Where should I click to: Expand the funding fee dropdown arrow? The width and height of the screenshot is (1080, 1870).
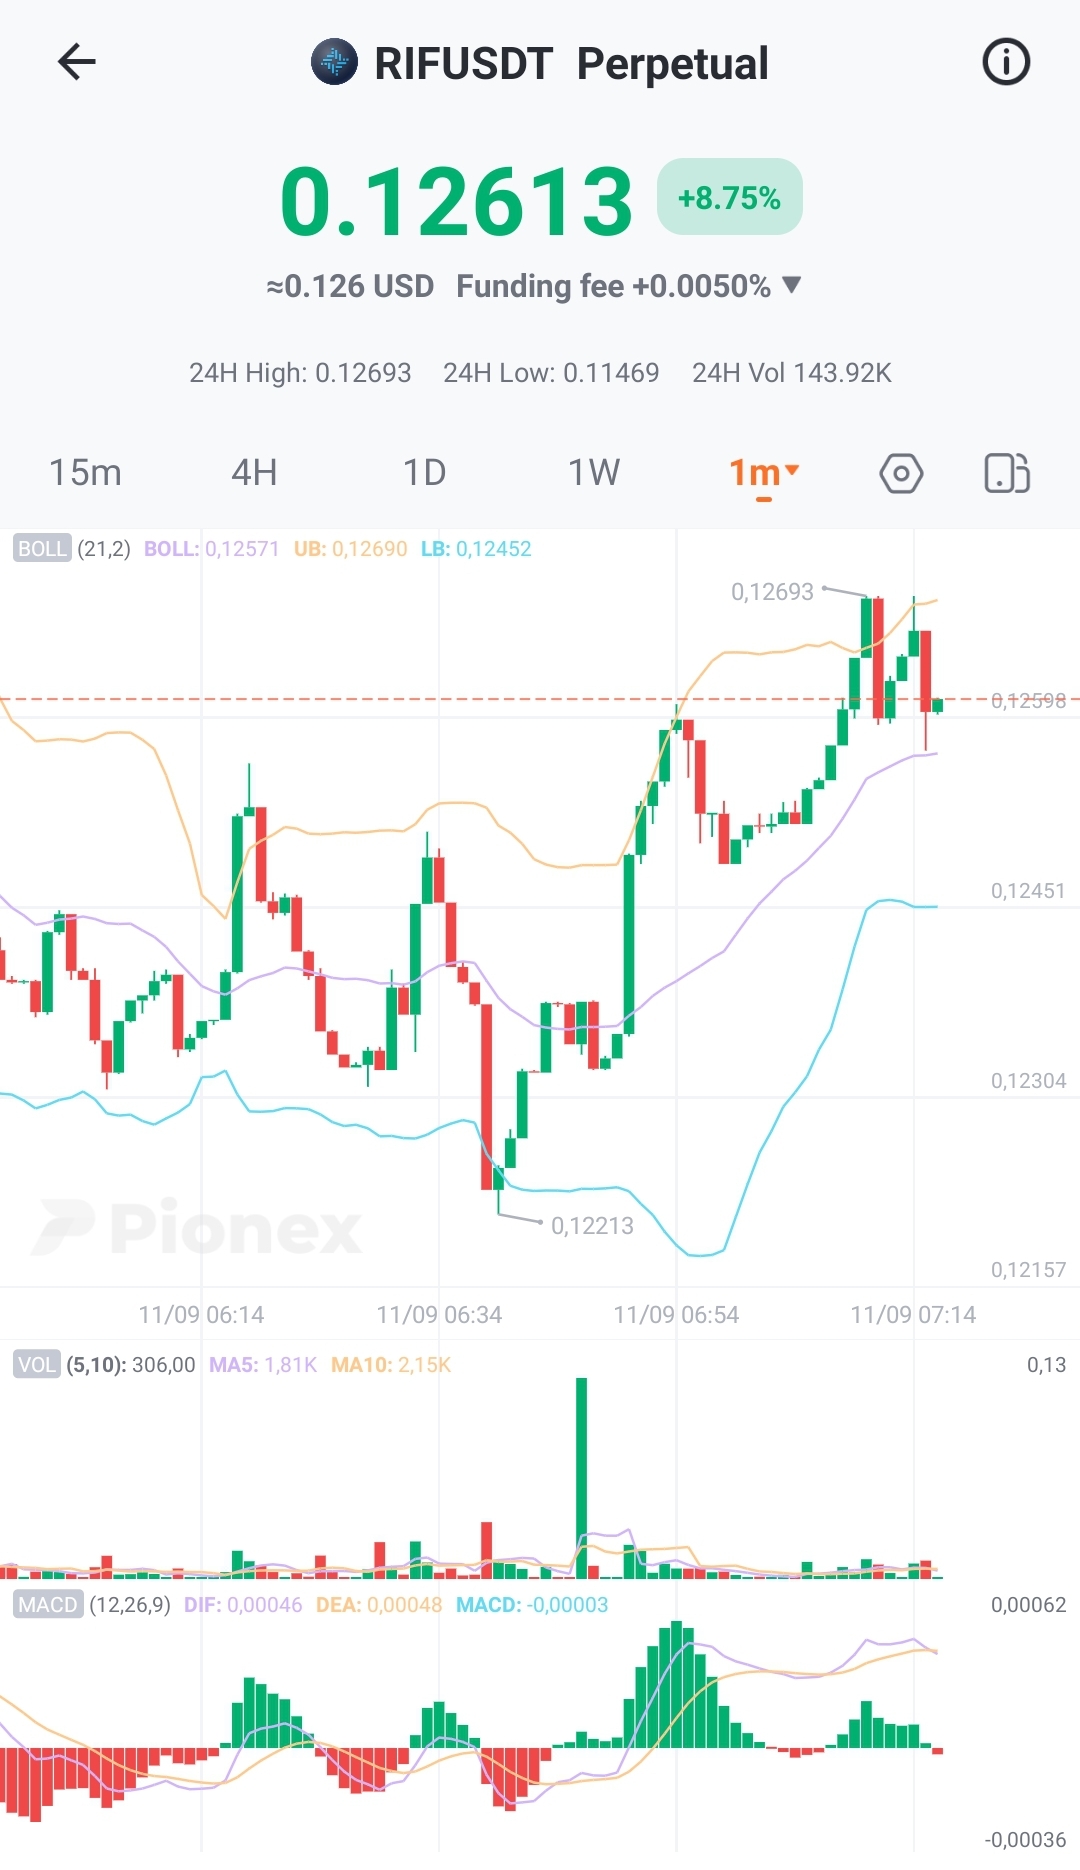coord(792,285)
